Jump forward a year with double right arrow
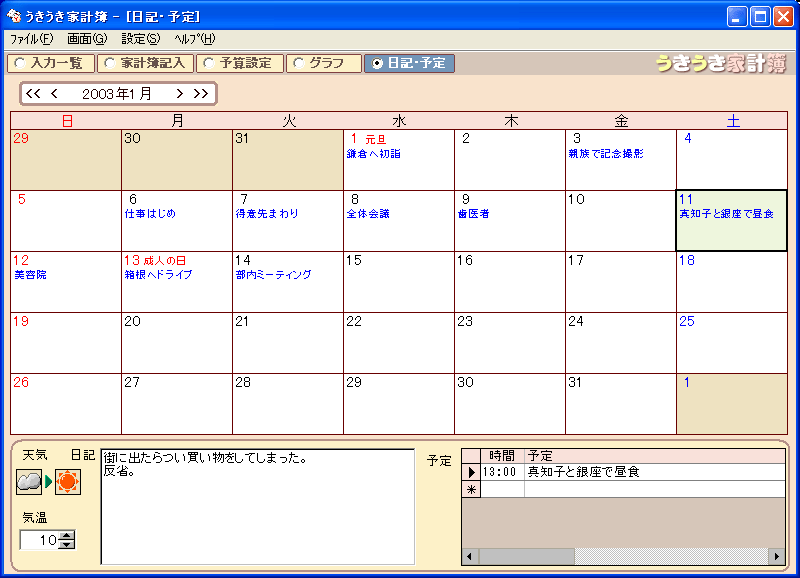 click(x=201, y=94)
